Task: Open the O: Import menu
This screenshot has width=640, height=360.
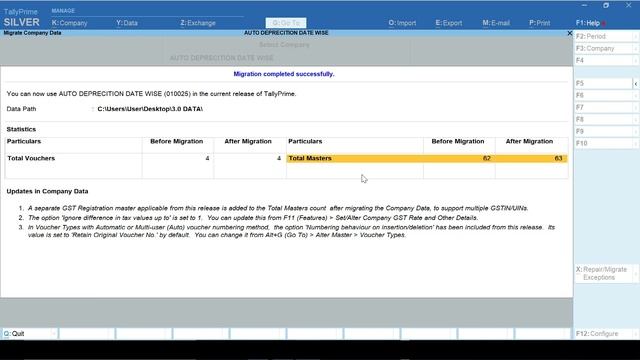Action: coord(402,23)
